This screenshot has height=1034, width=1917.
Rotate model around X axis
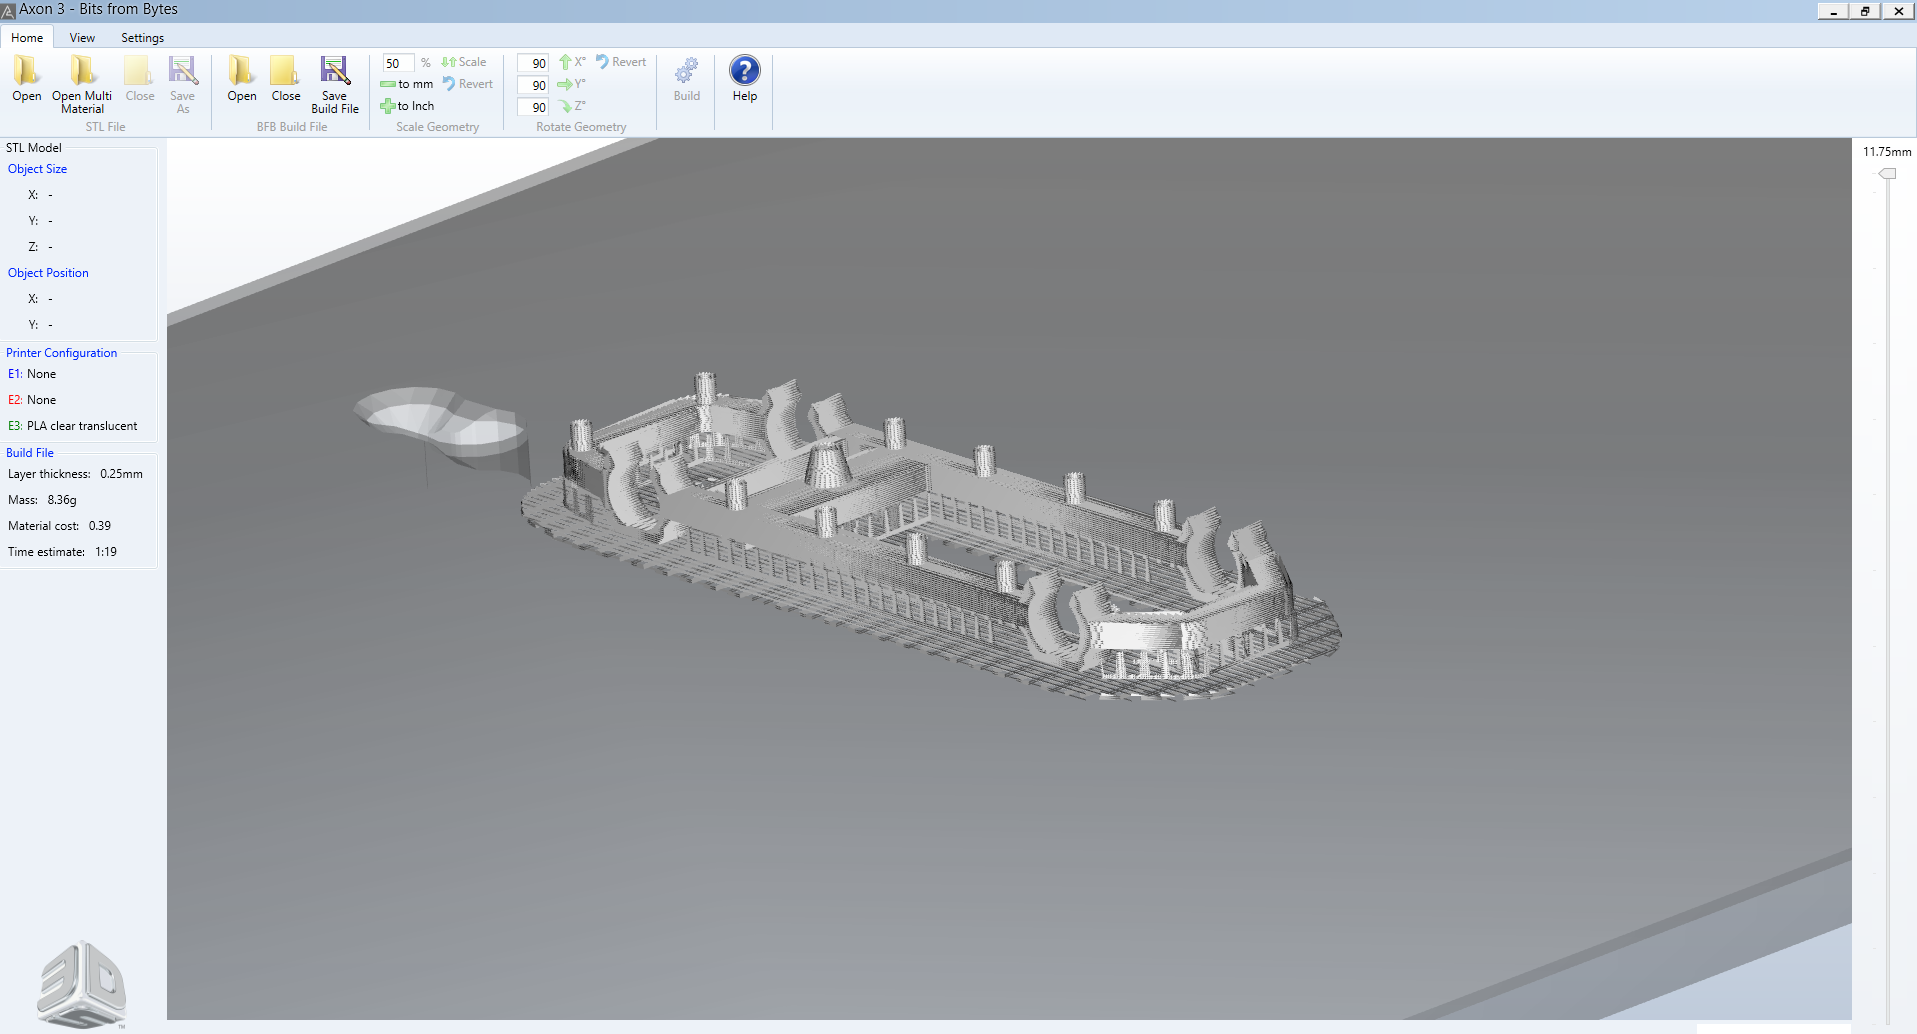pos(572,62)
